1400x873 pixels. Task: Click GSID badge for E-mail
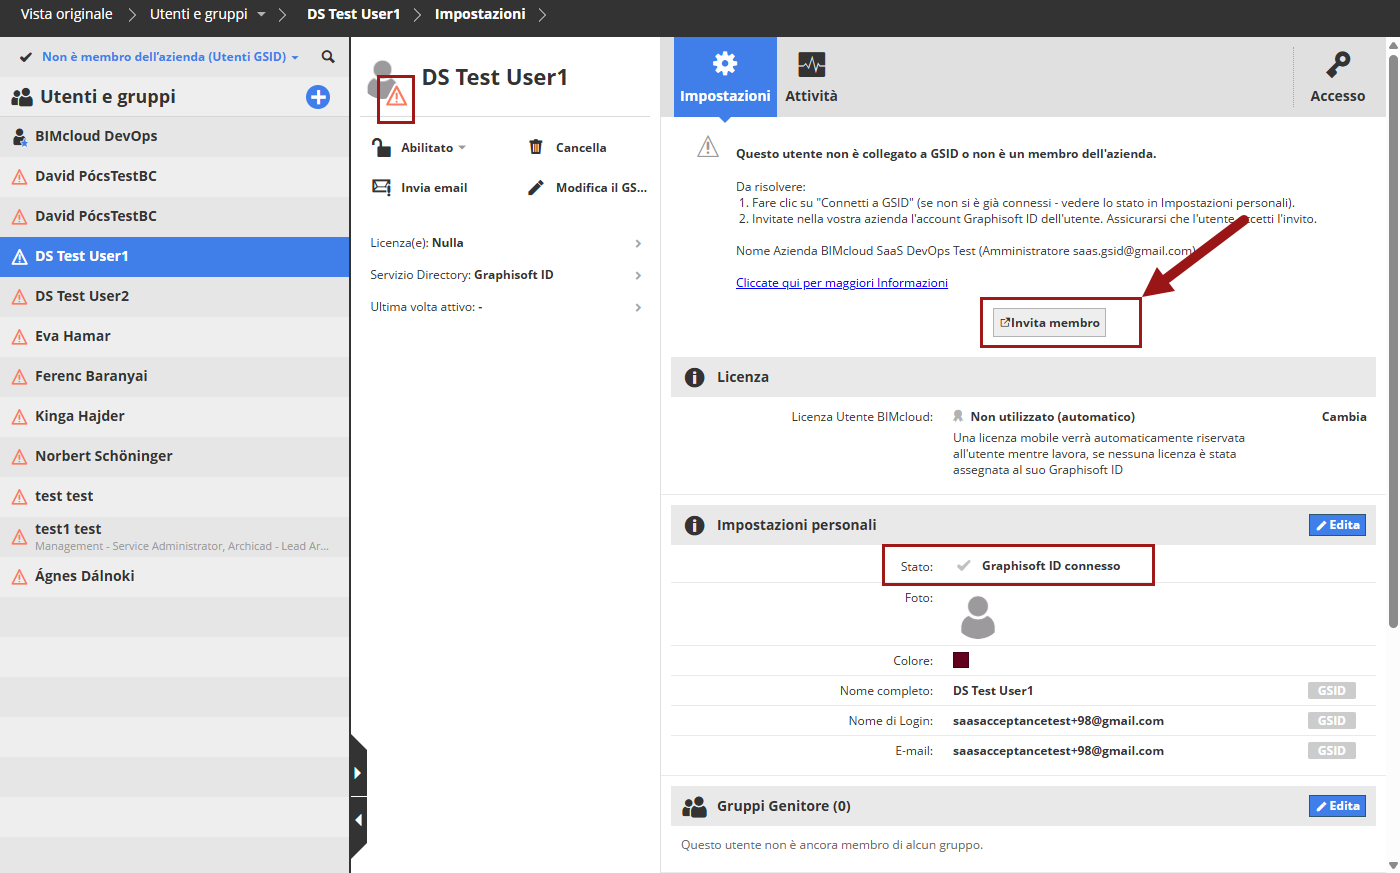pyautogui.click(x=1331, y=751)
